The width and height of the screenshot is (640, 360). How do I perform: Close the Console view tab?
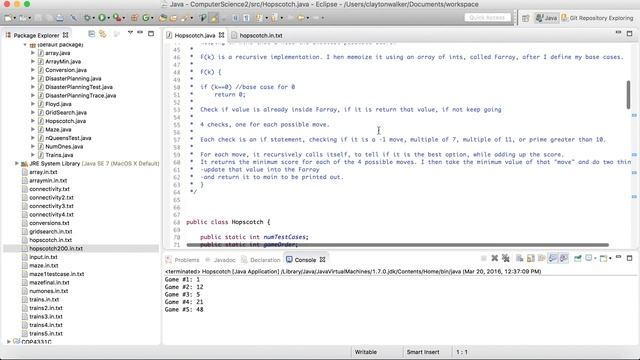click(322, 260)
